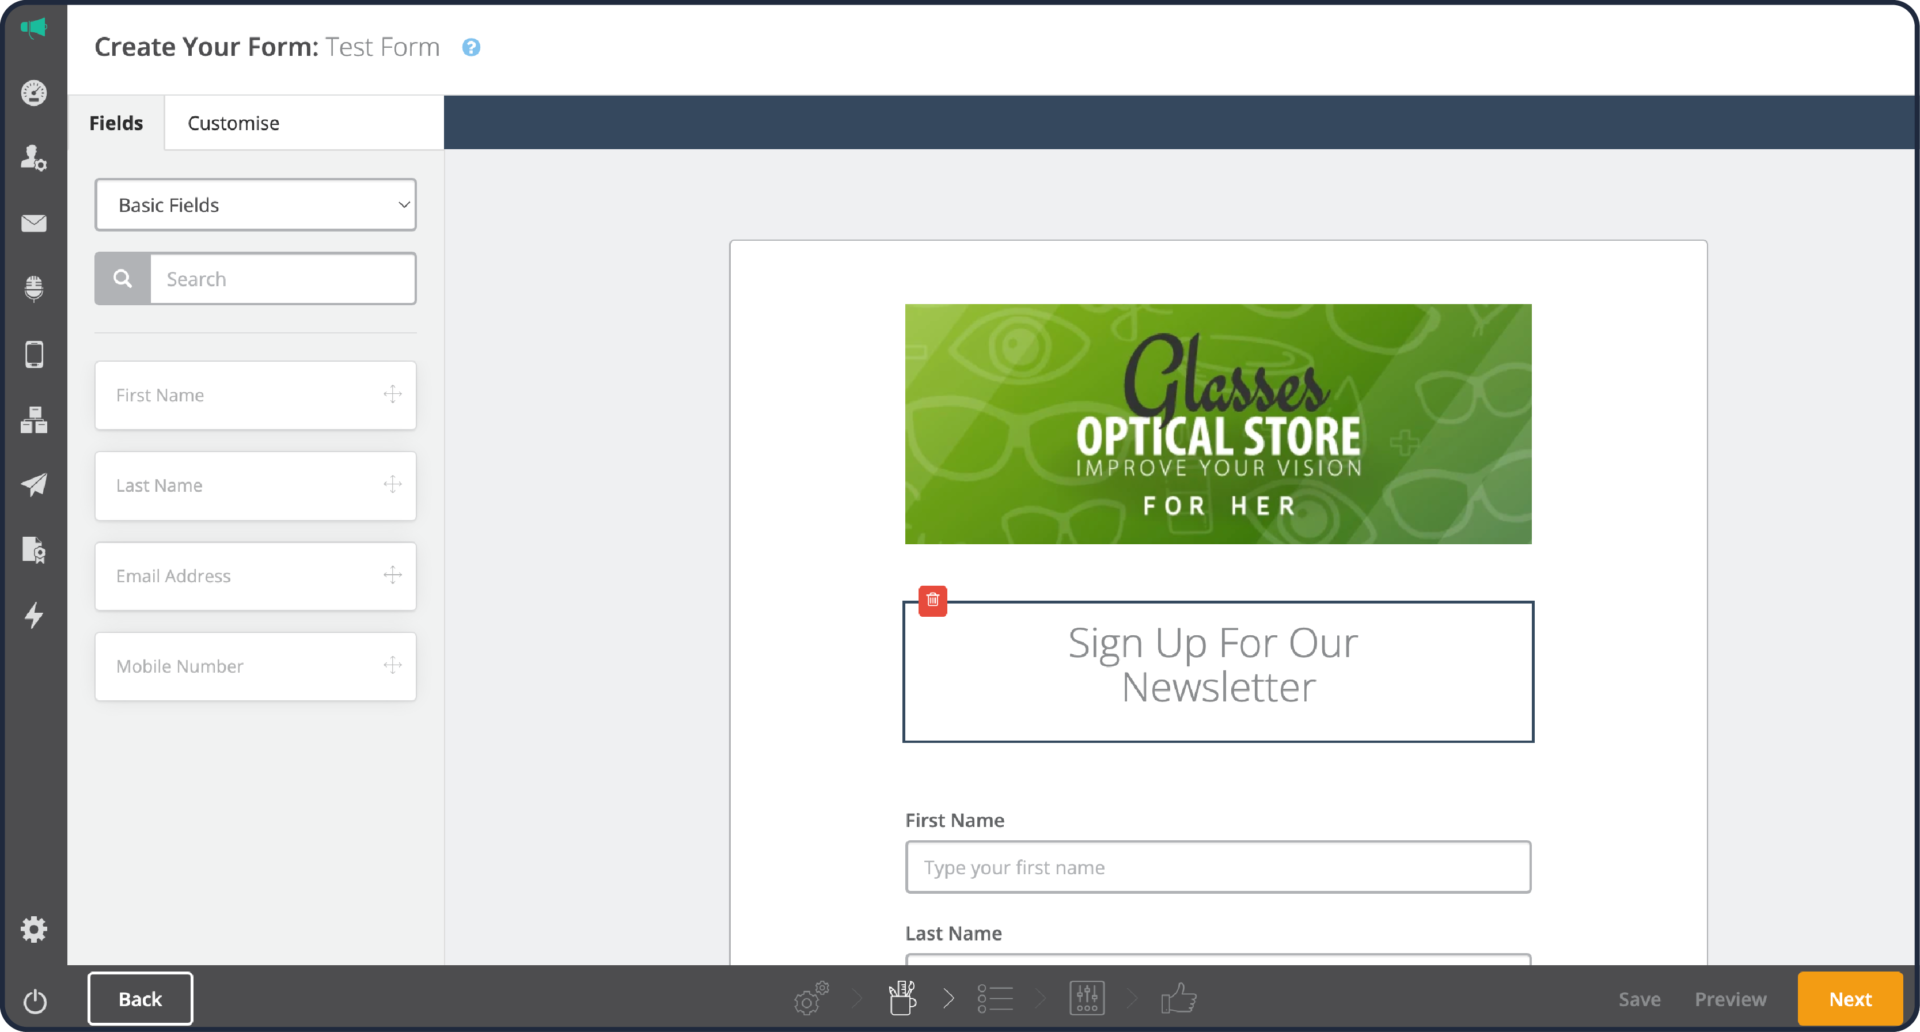
Task: Click the Save link
Action: (x=1639, y=998)
